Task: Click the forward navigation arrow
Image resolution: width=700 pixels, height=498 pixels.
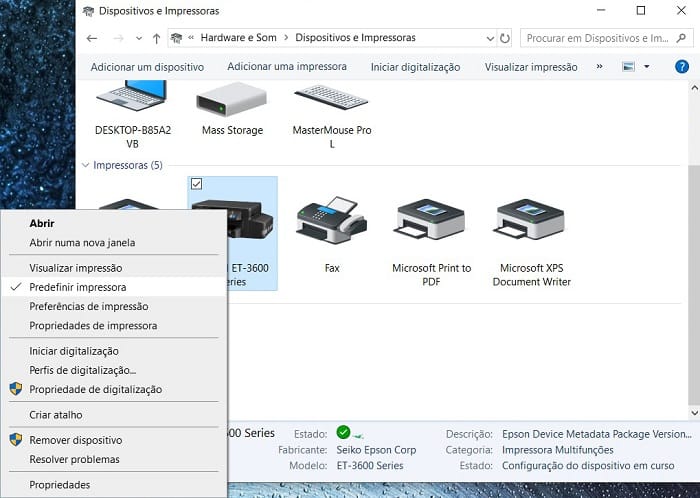Action: (118, 38)
